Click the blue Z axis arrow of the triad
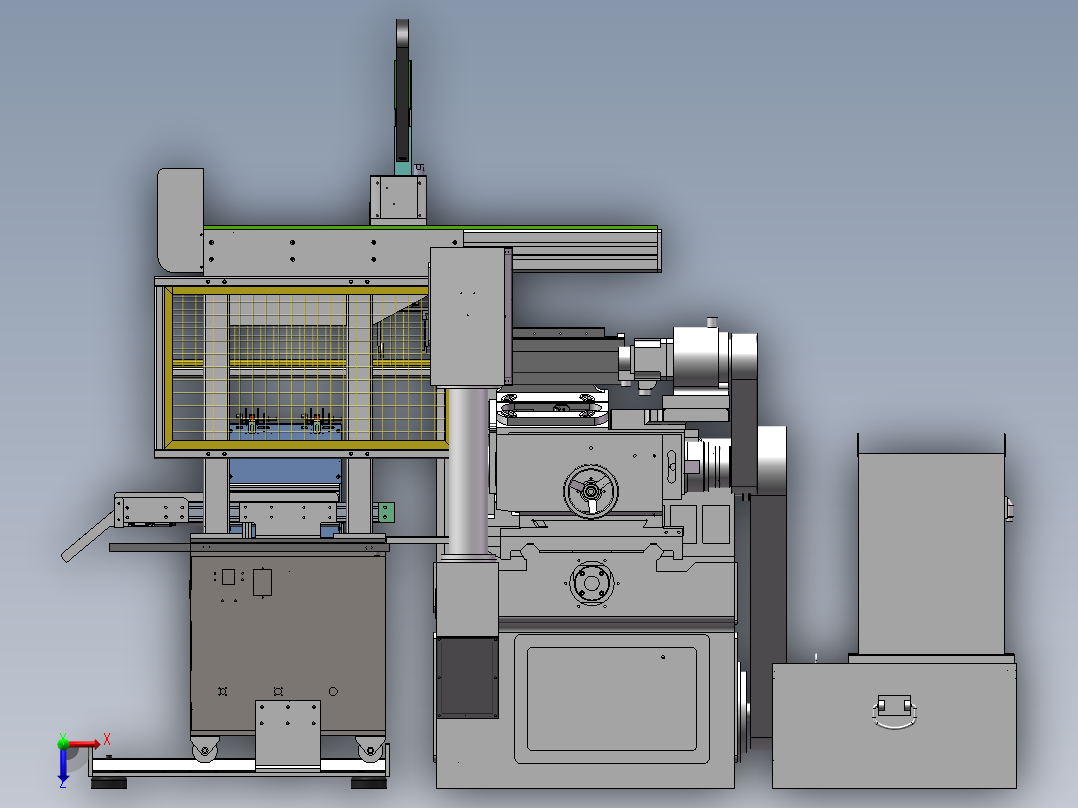Viewport: 1078px width, 808px height. click(x=63, y=765)
